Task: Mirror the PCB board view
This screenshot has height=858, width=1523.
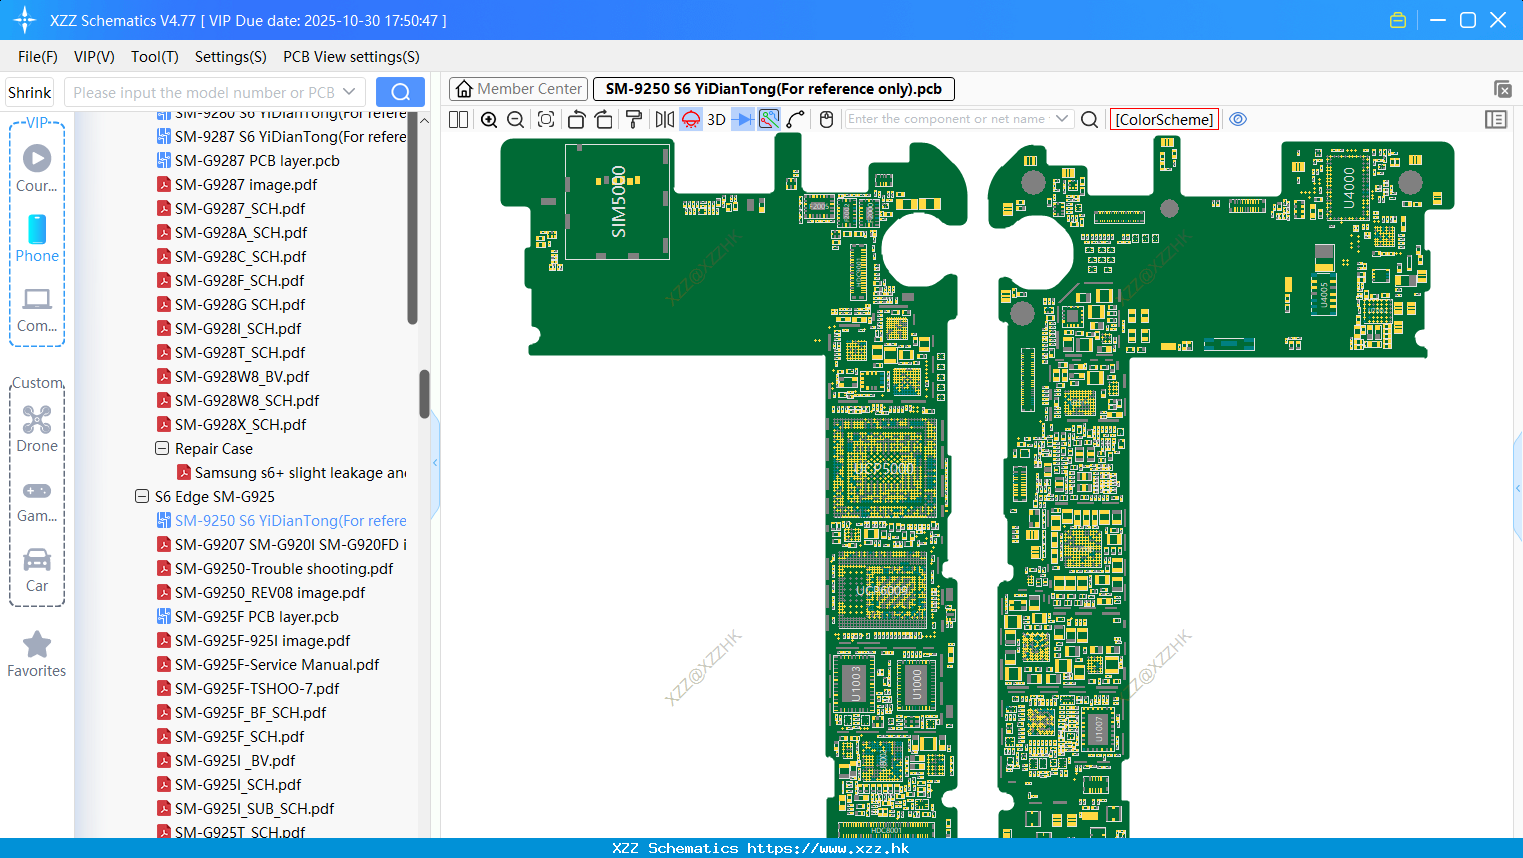Action: pyautogui.click(x=664, y=119)
